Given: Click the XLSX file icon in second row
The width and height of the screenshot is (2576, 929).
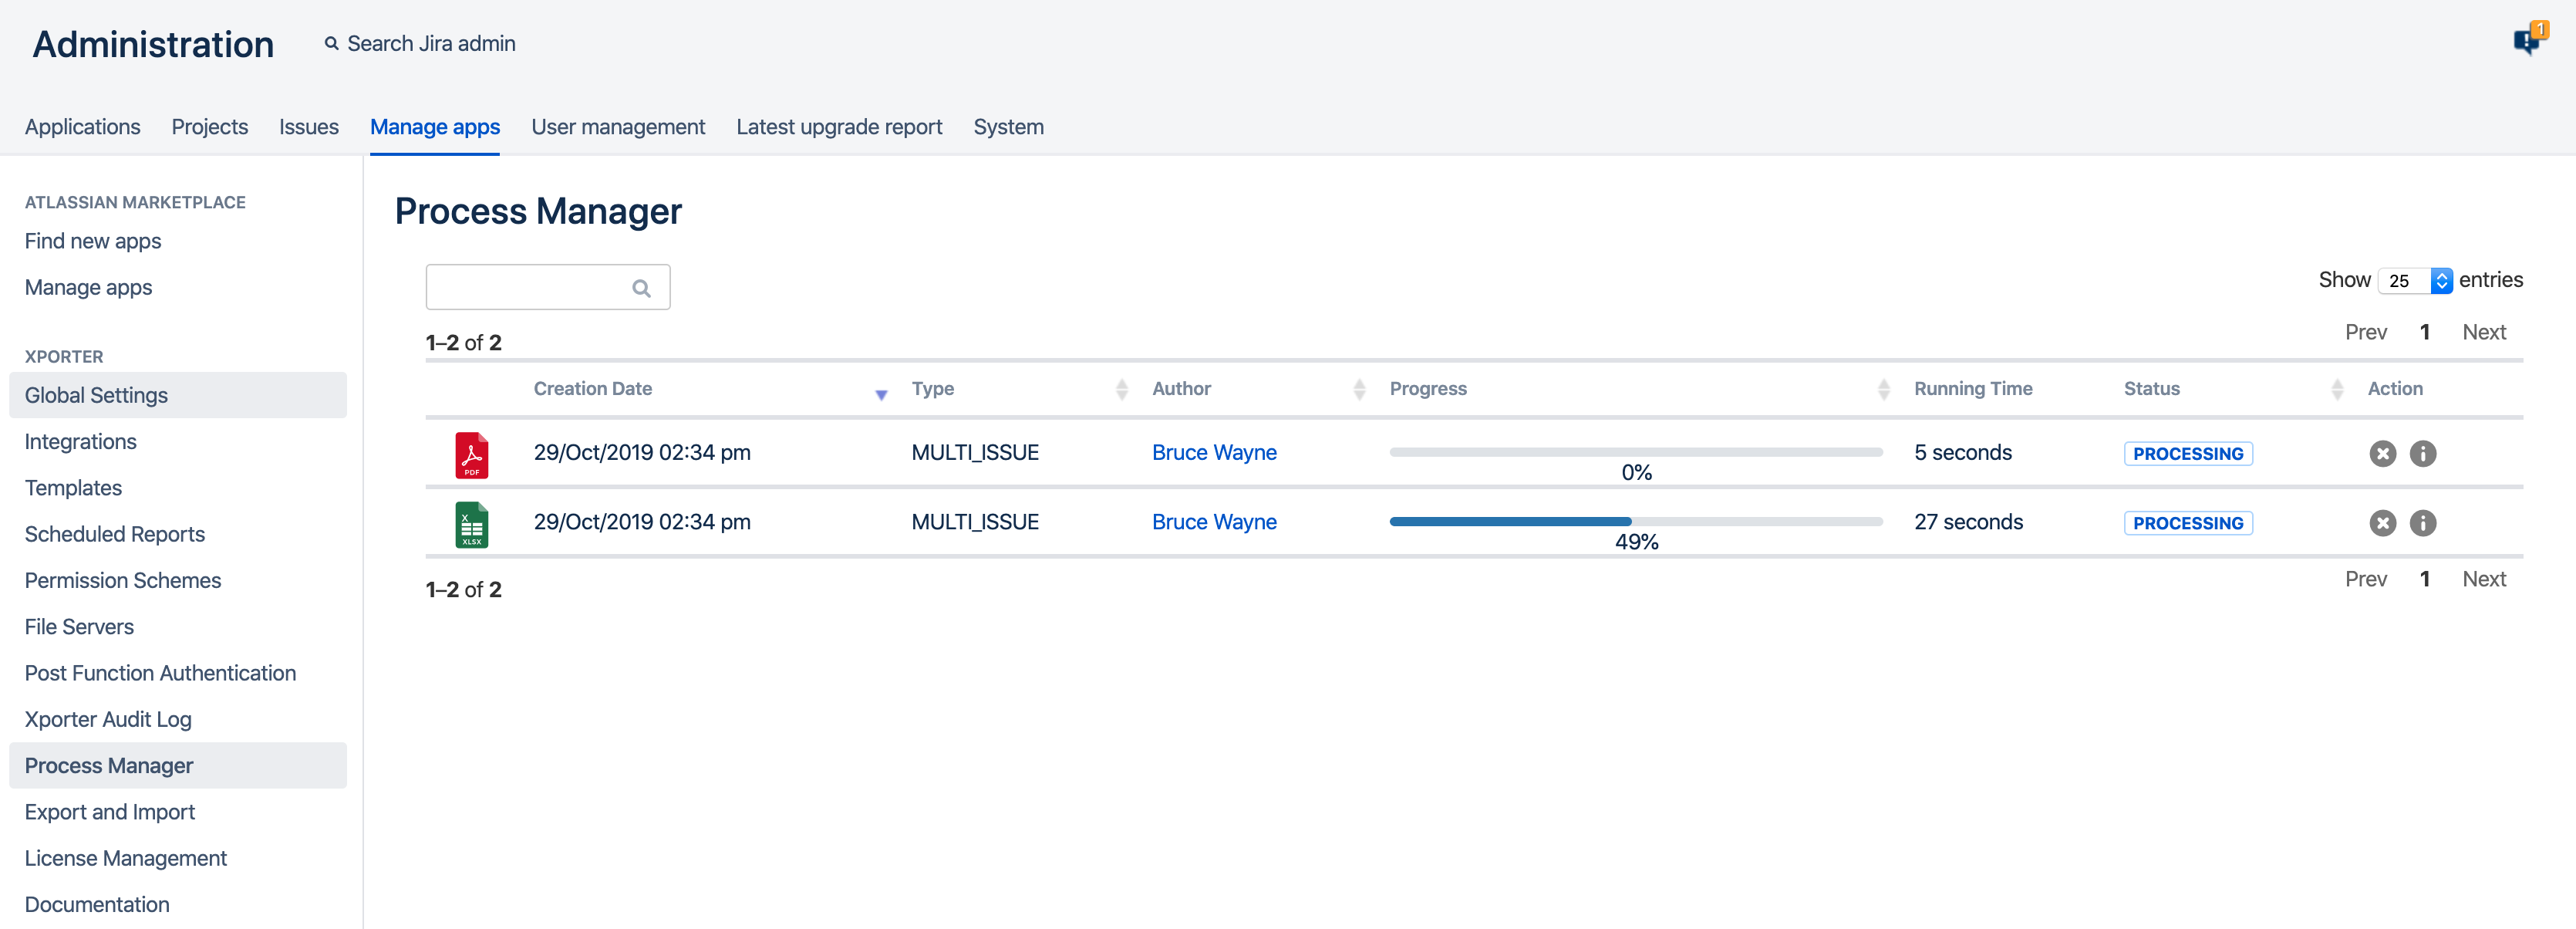Looking at the screenshot, I should [471, 524].
